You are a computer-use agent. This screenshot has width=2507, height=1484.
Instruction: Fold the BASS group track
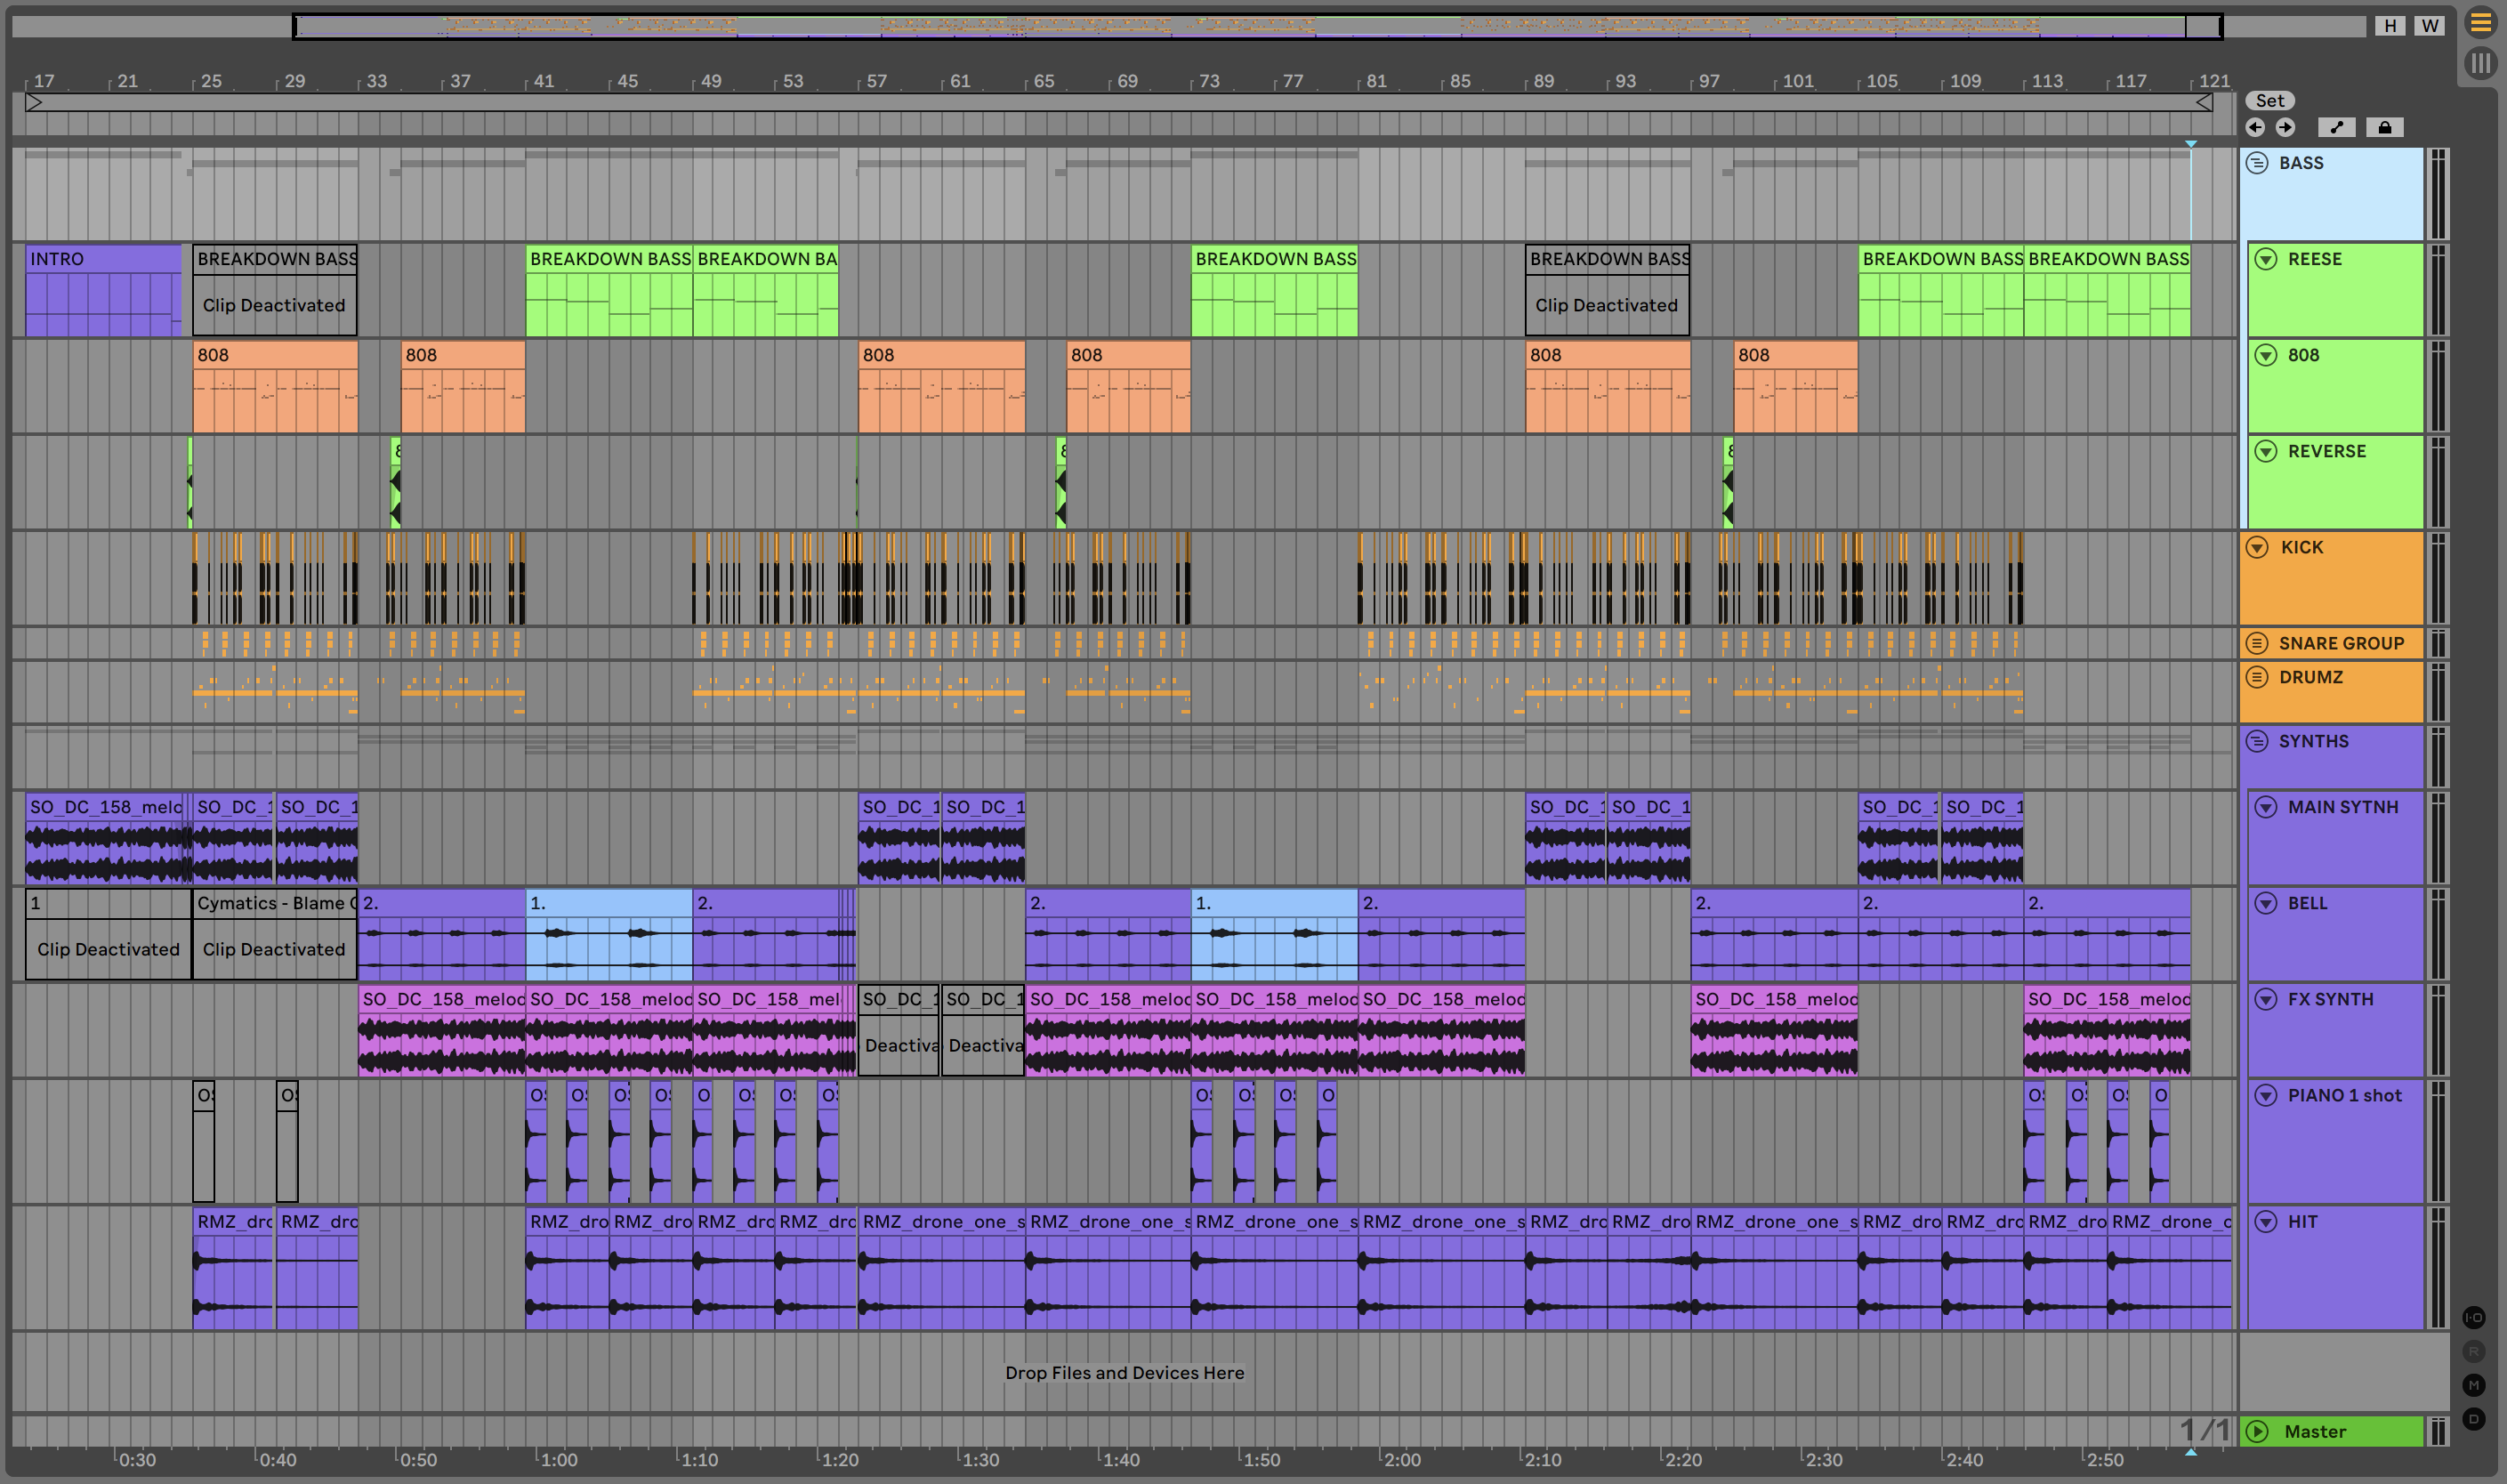(2257, 163)
